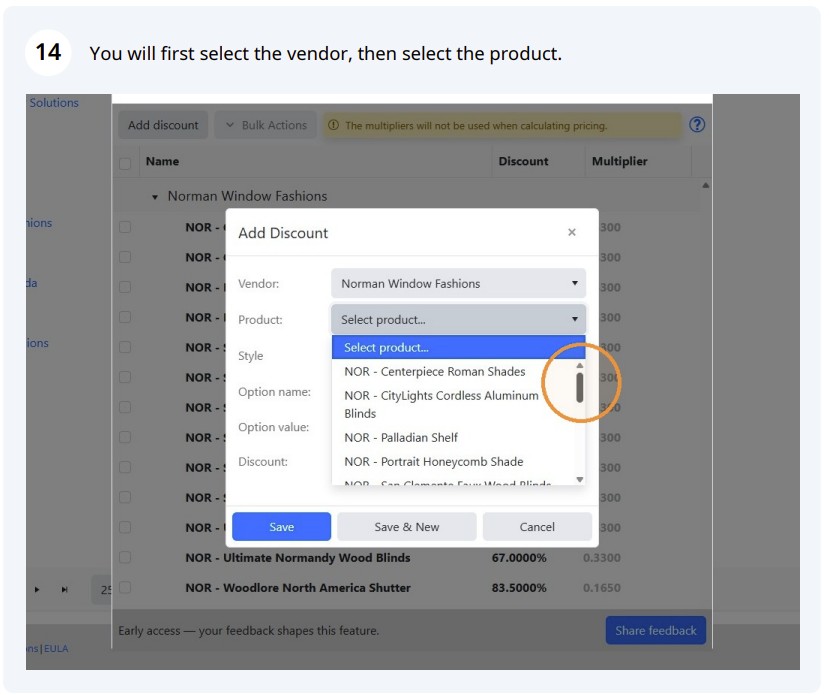Check the Woodlore North America Shutter row checkbox

point(125,588)
